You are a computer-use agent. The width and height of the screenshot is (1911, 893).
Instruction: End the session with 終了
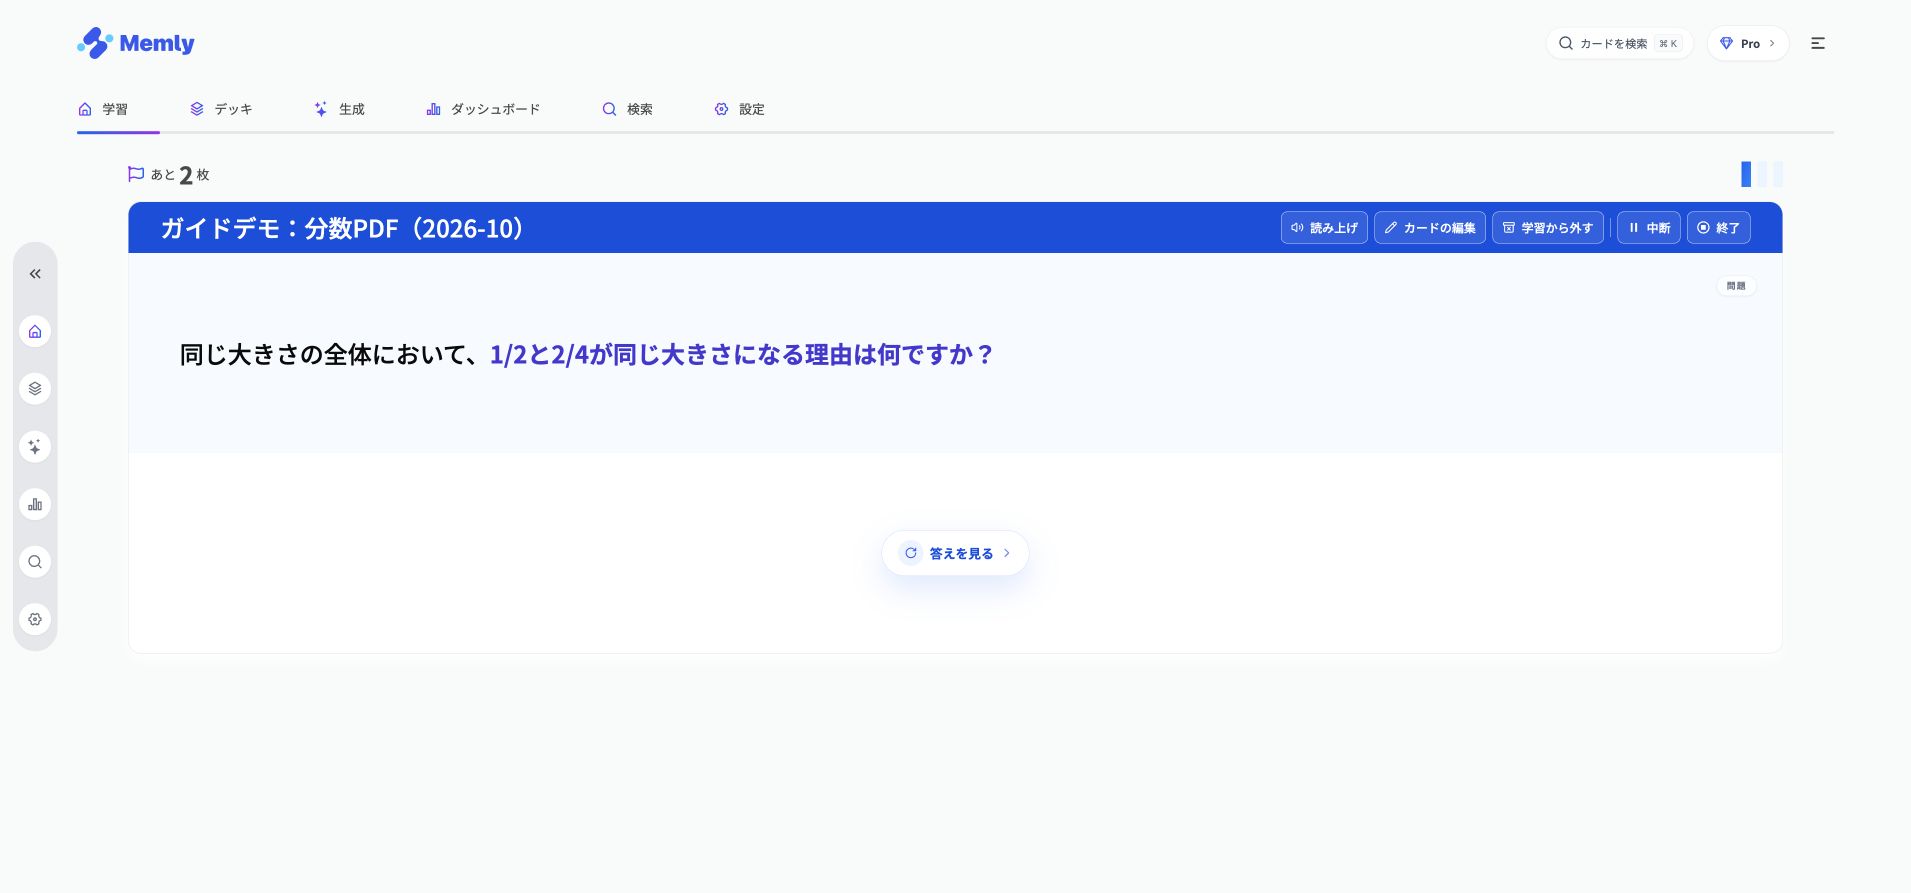(1719, 228)
